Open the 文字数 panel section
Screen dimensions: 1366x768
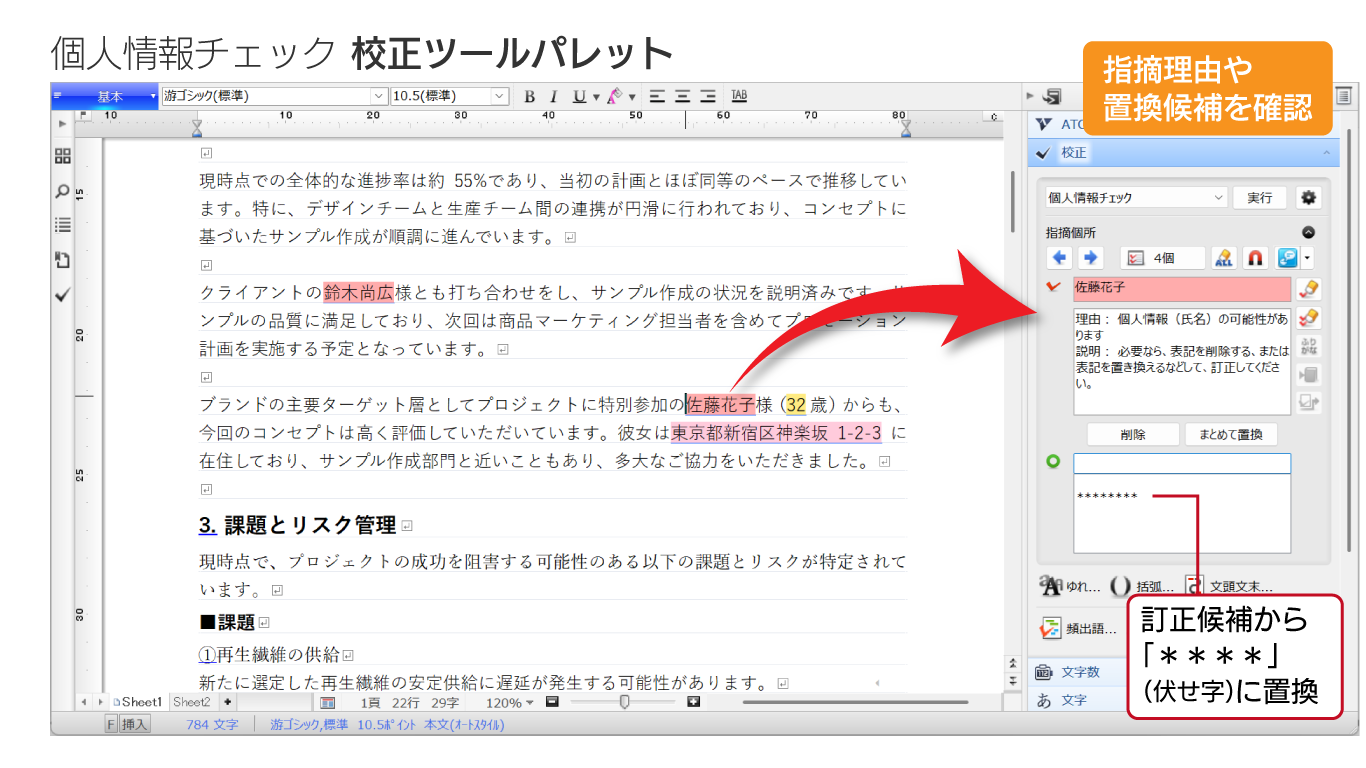tap(1080, 672)
